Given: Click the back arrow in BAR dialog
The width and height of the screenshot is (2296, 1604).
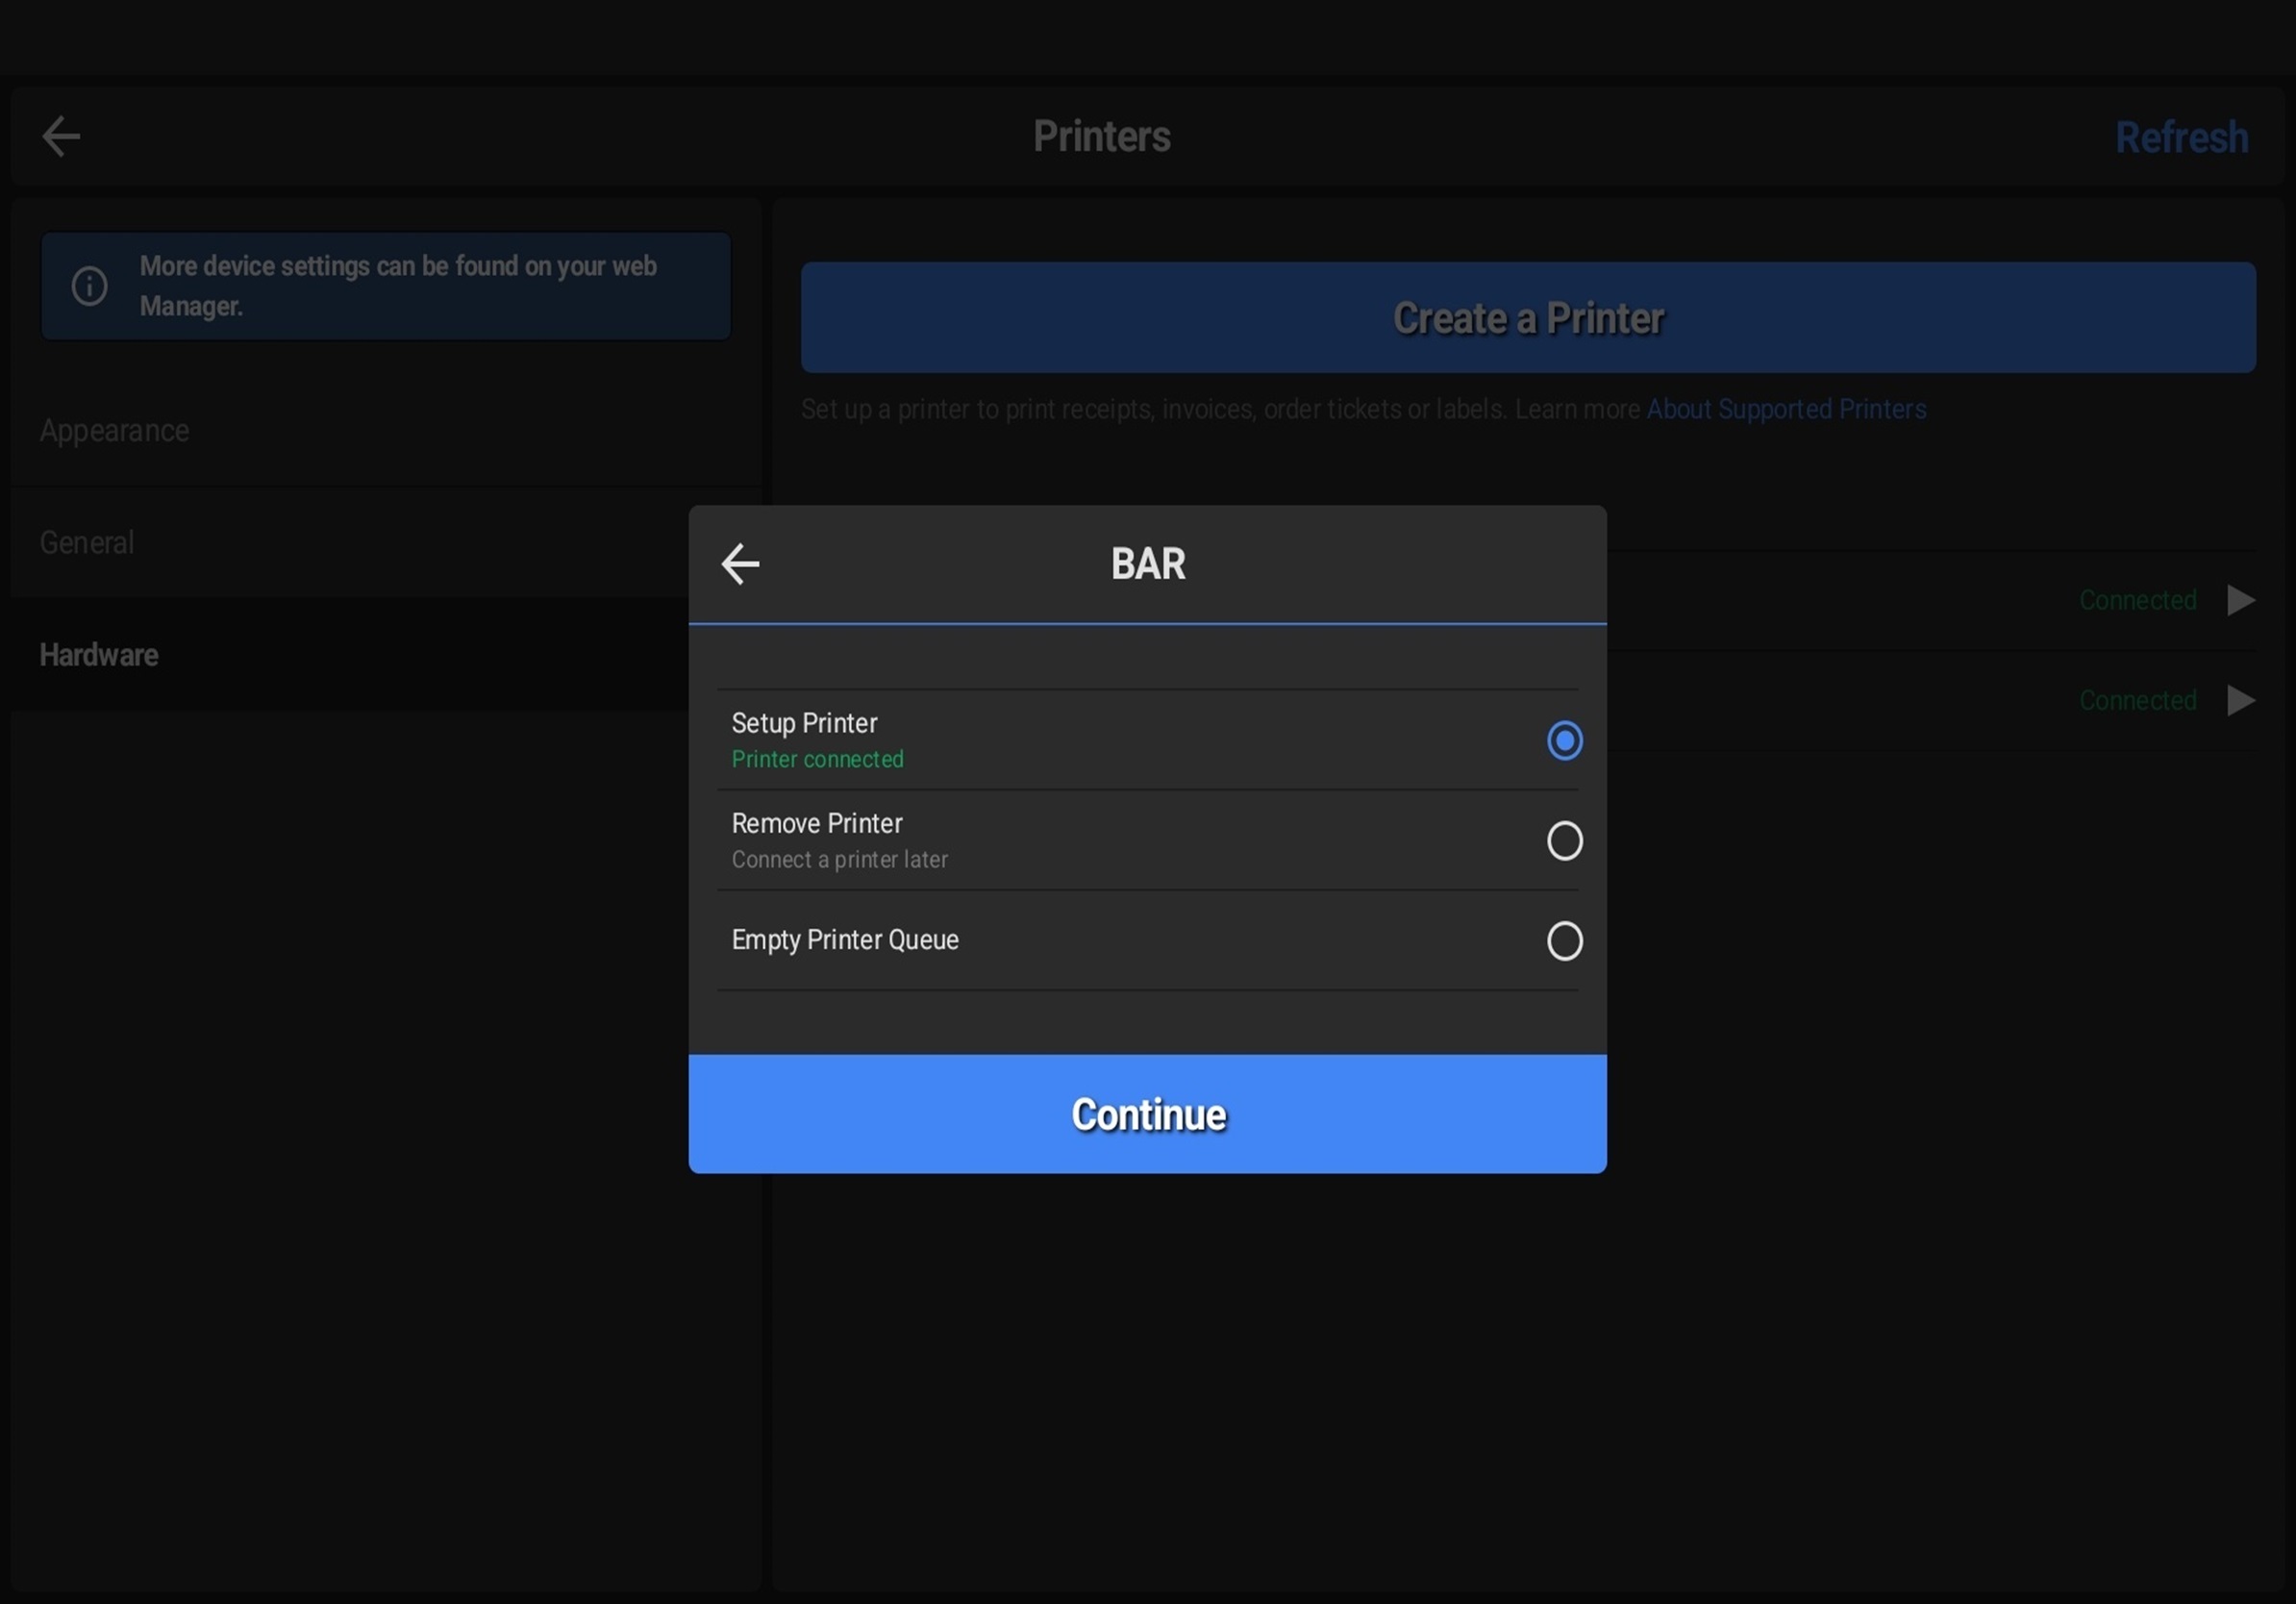Looking at the screenshot, I should (740, 564).
